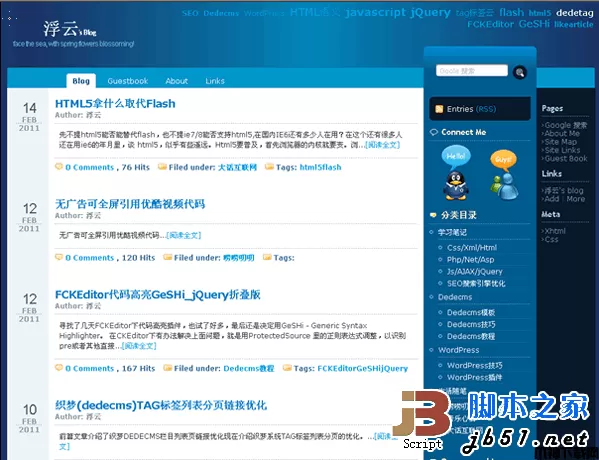Open post 无广告可全屏引用优酷视频代码
599x460 pixels.
point(130,204)
